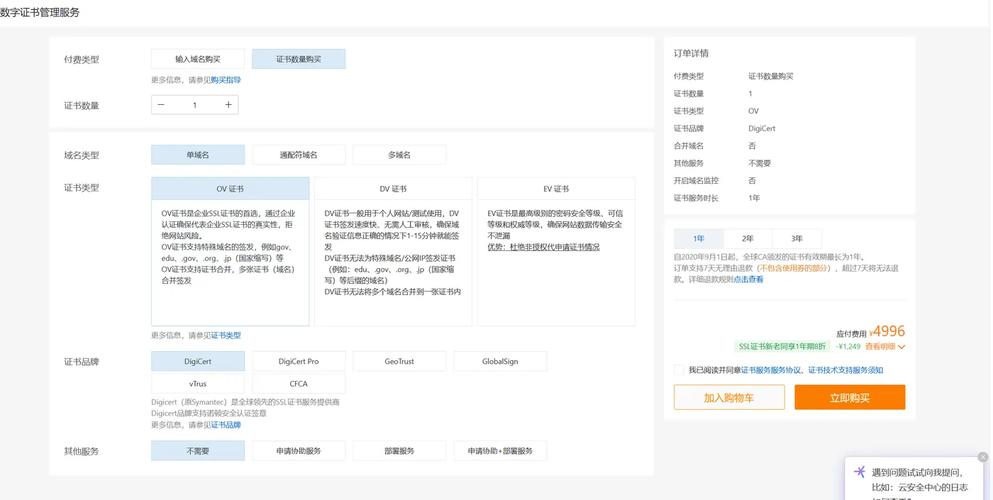Increase certificate quantity with plus button

tap(229, 105)
